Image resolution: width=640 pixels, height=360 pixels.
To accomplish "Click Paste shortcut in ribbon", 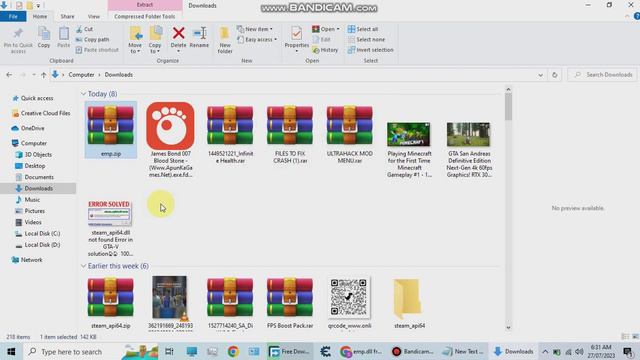I will tap(97, 50).
